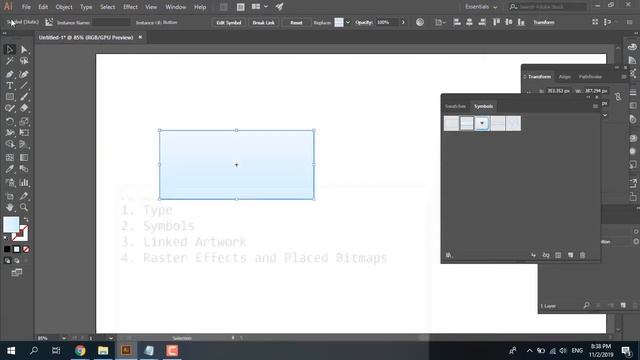
Task: Switch to the Swatches panel tab
Action: [456, 106]
